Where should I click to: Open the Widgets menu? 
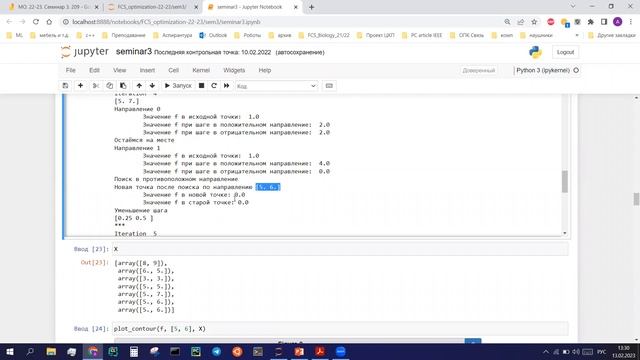pos(234,70)
